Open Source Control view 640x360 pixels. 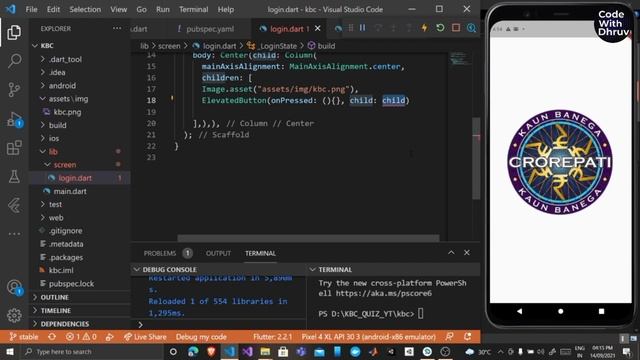[14, 89]
